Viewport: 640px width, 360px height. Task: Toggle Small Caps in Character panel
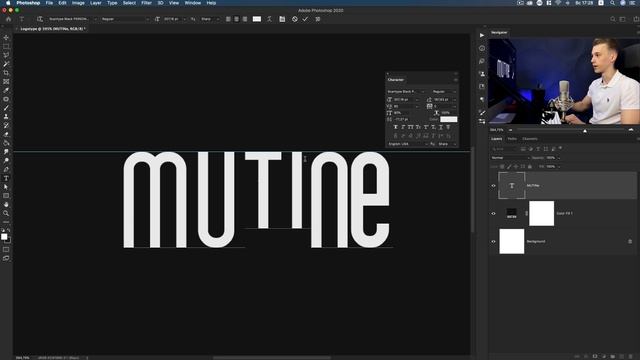pyautogui.click(x=418, y=127)
